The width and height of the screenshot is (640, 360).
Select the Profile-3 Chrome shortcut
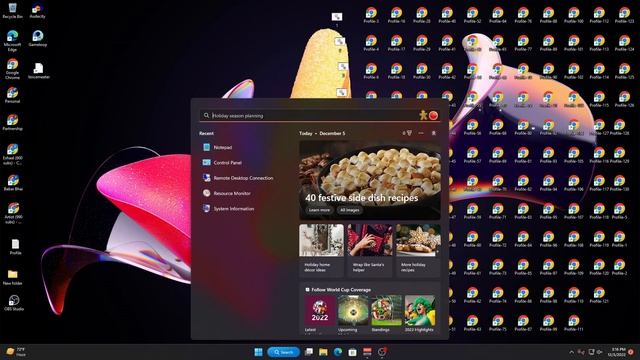(x=371, y=15)
